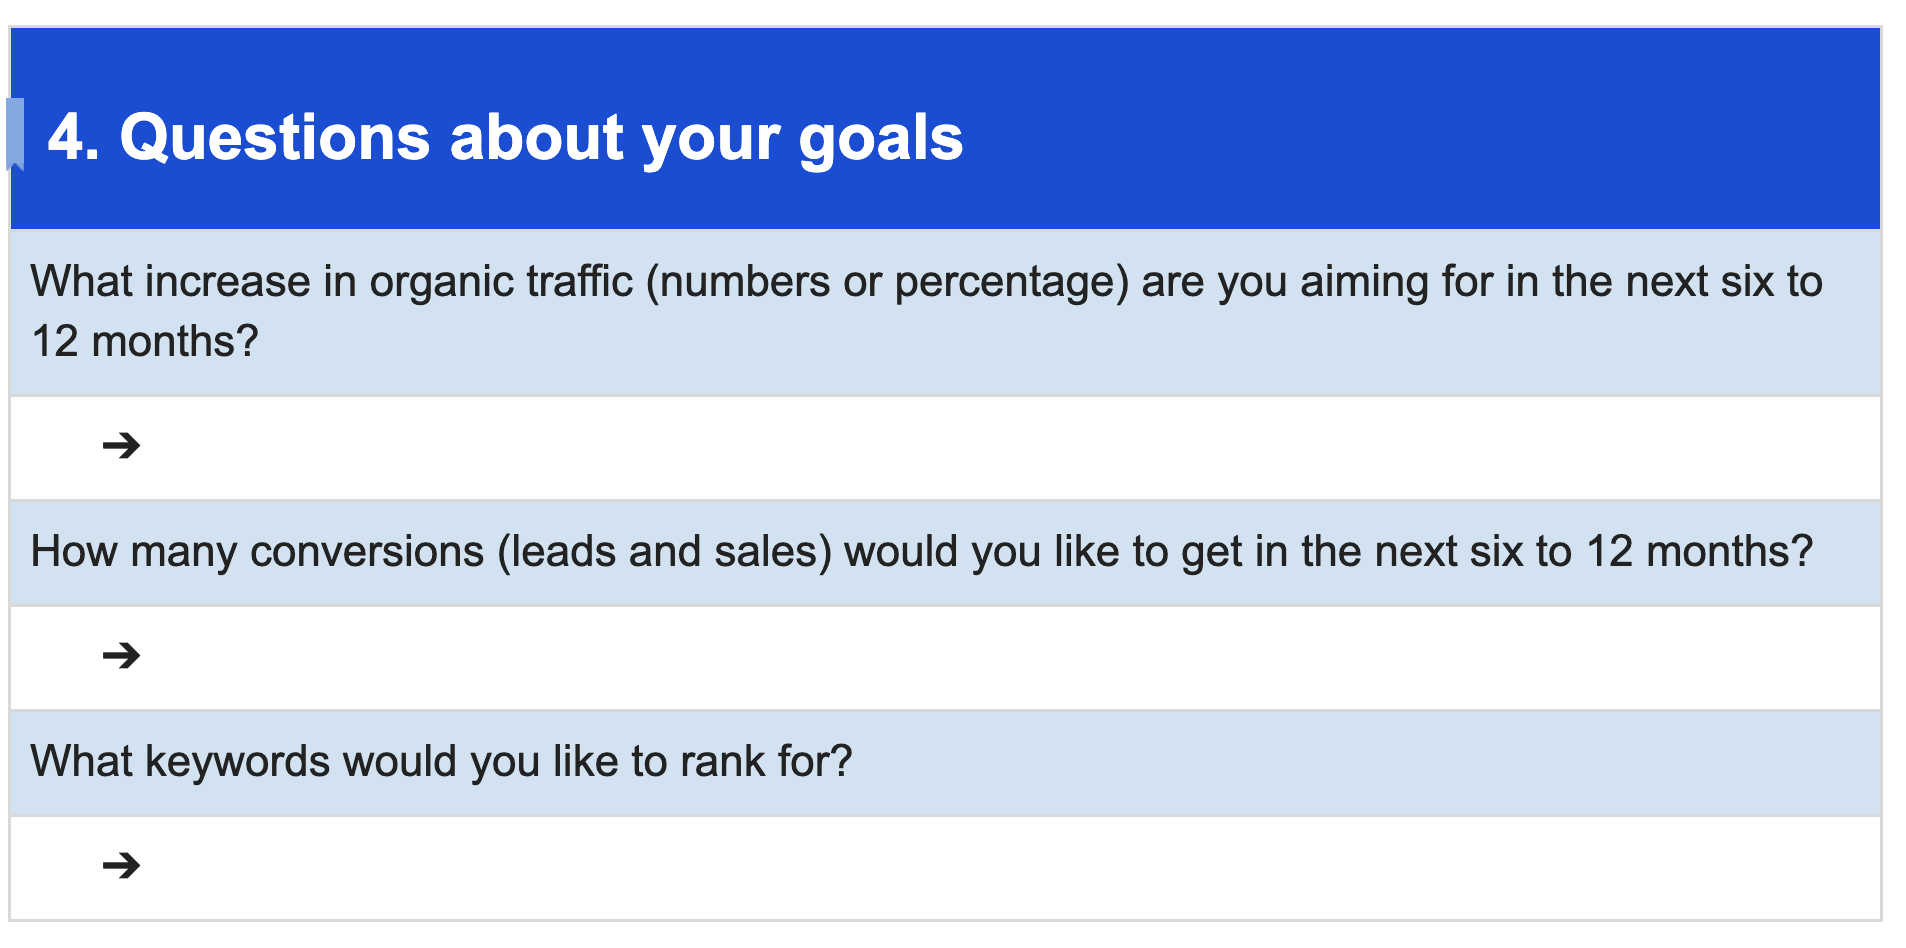Viewport: 1906px width, 948px height.
Task: Click the bookmark icon beside the heading
Action: (x=15, y=135)
